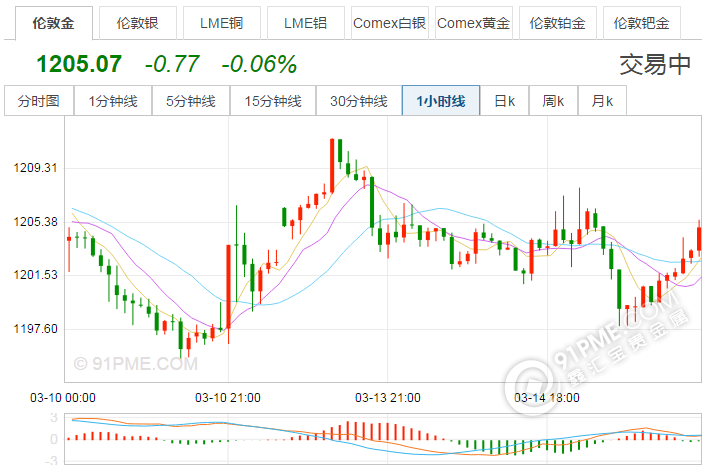Switch to Comex白银 tab
Viewport: 706px width, 472px height.
pos(389,21)
